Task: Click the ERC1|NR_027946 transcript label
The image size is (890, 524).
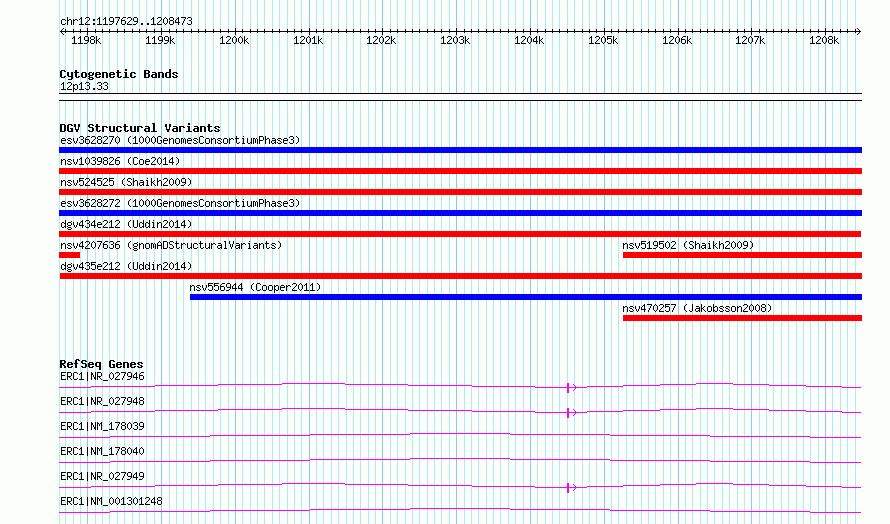Action: click(102, 376)
